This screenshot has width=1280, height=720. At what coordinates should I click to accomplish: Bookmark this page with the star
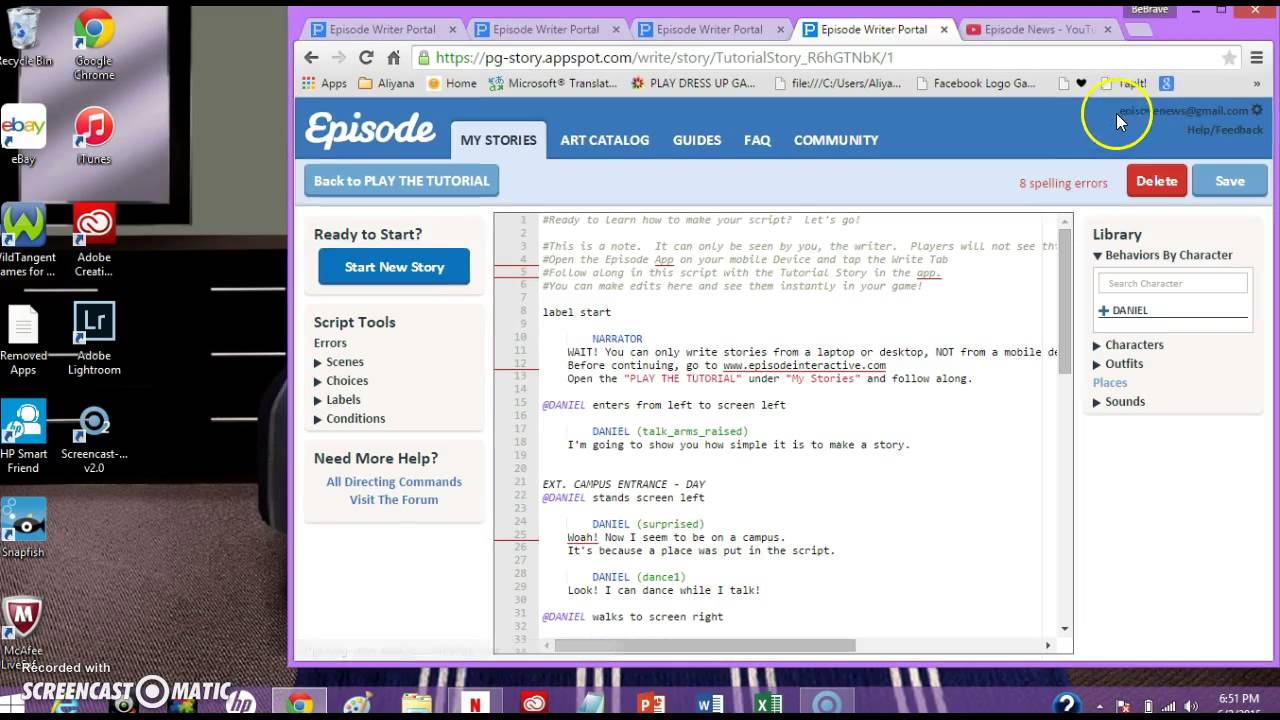pos(1229,58)
